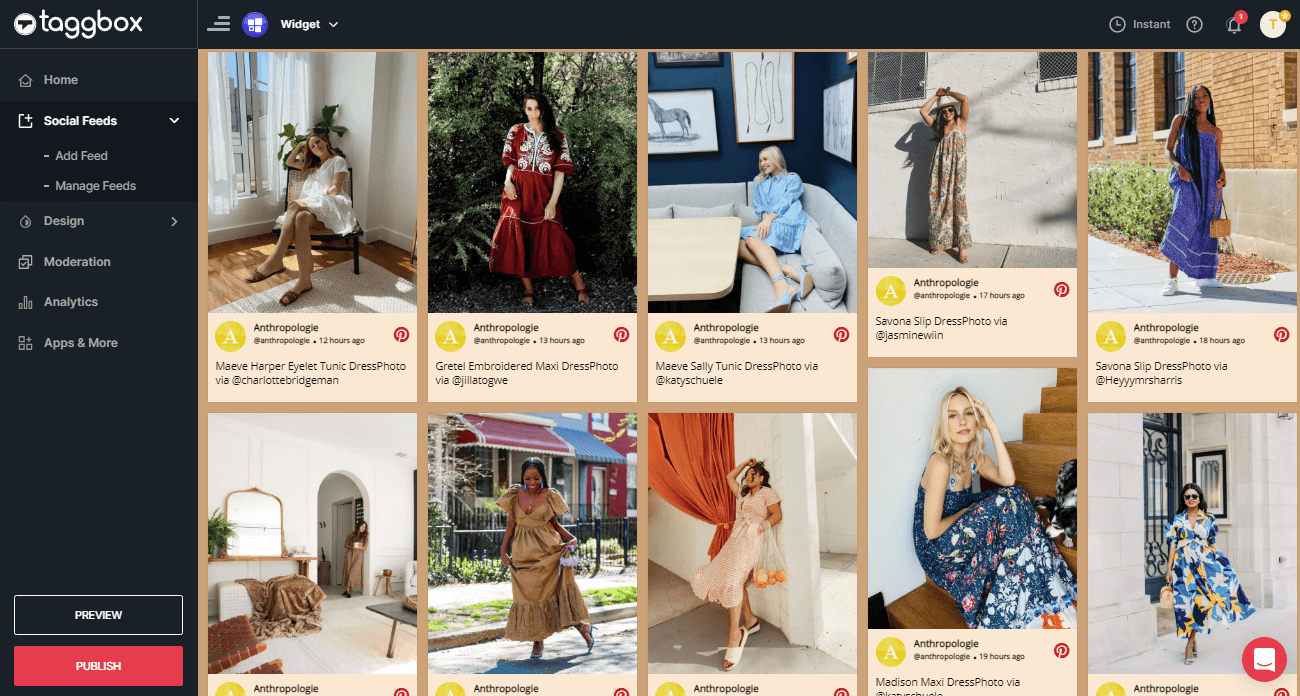
Task: Click the Taggbox logo
Action: pyautogui.click(x=78, y=24)
